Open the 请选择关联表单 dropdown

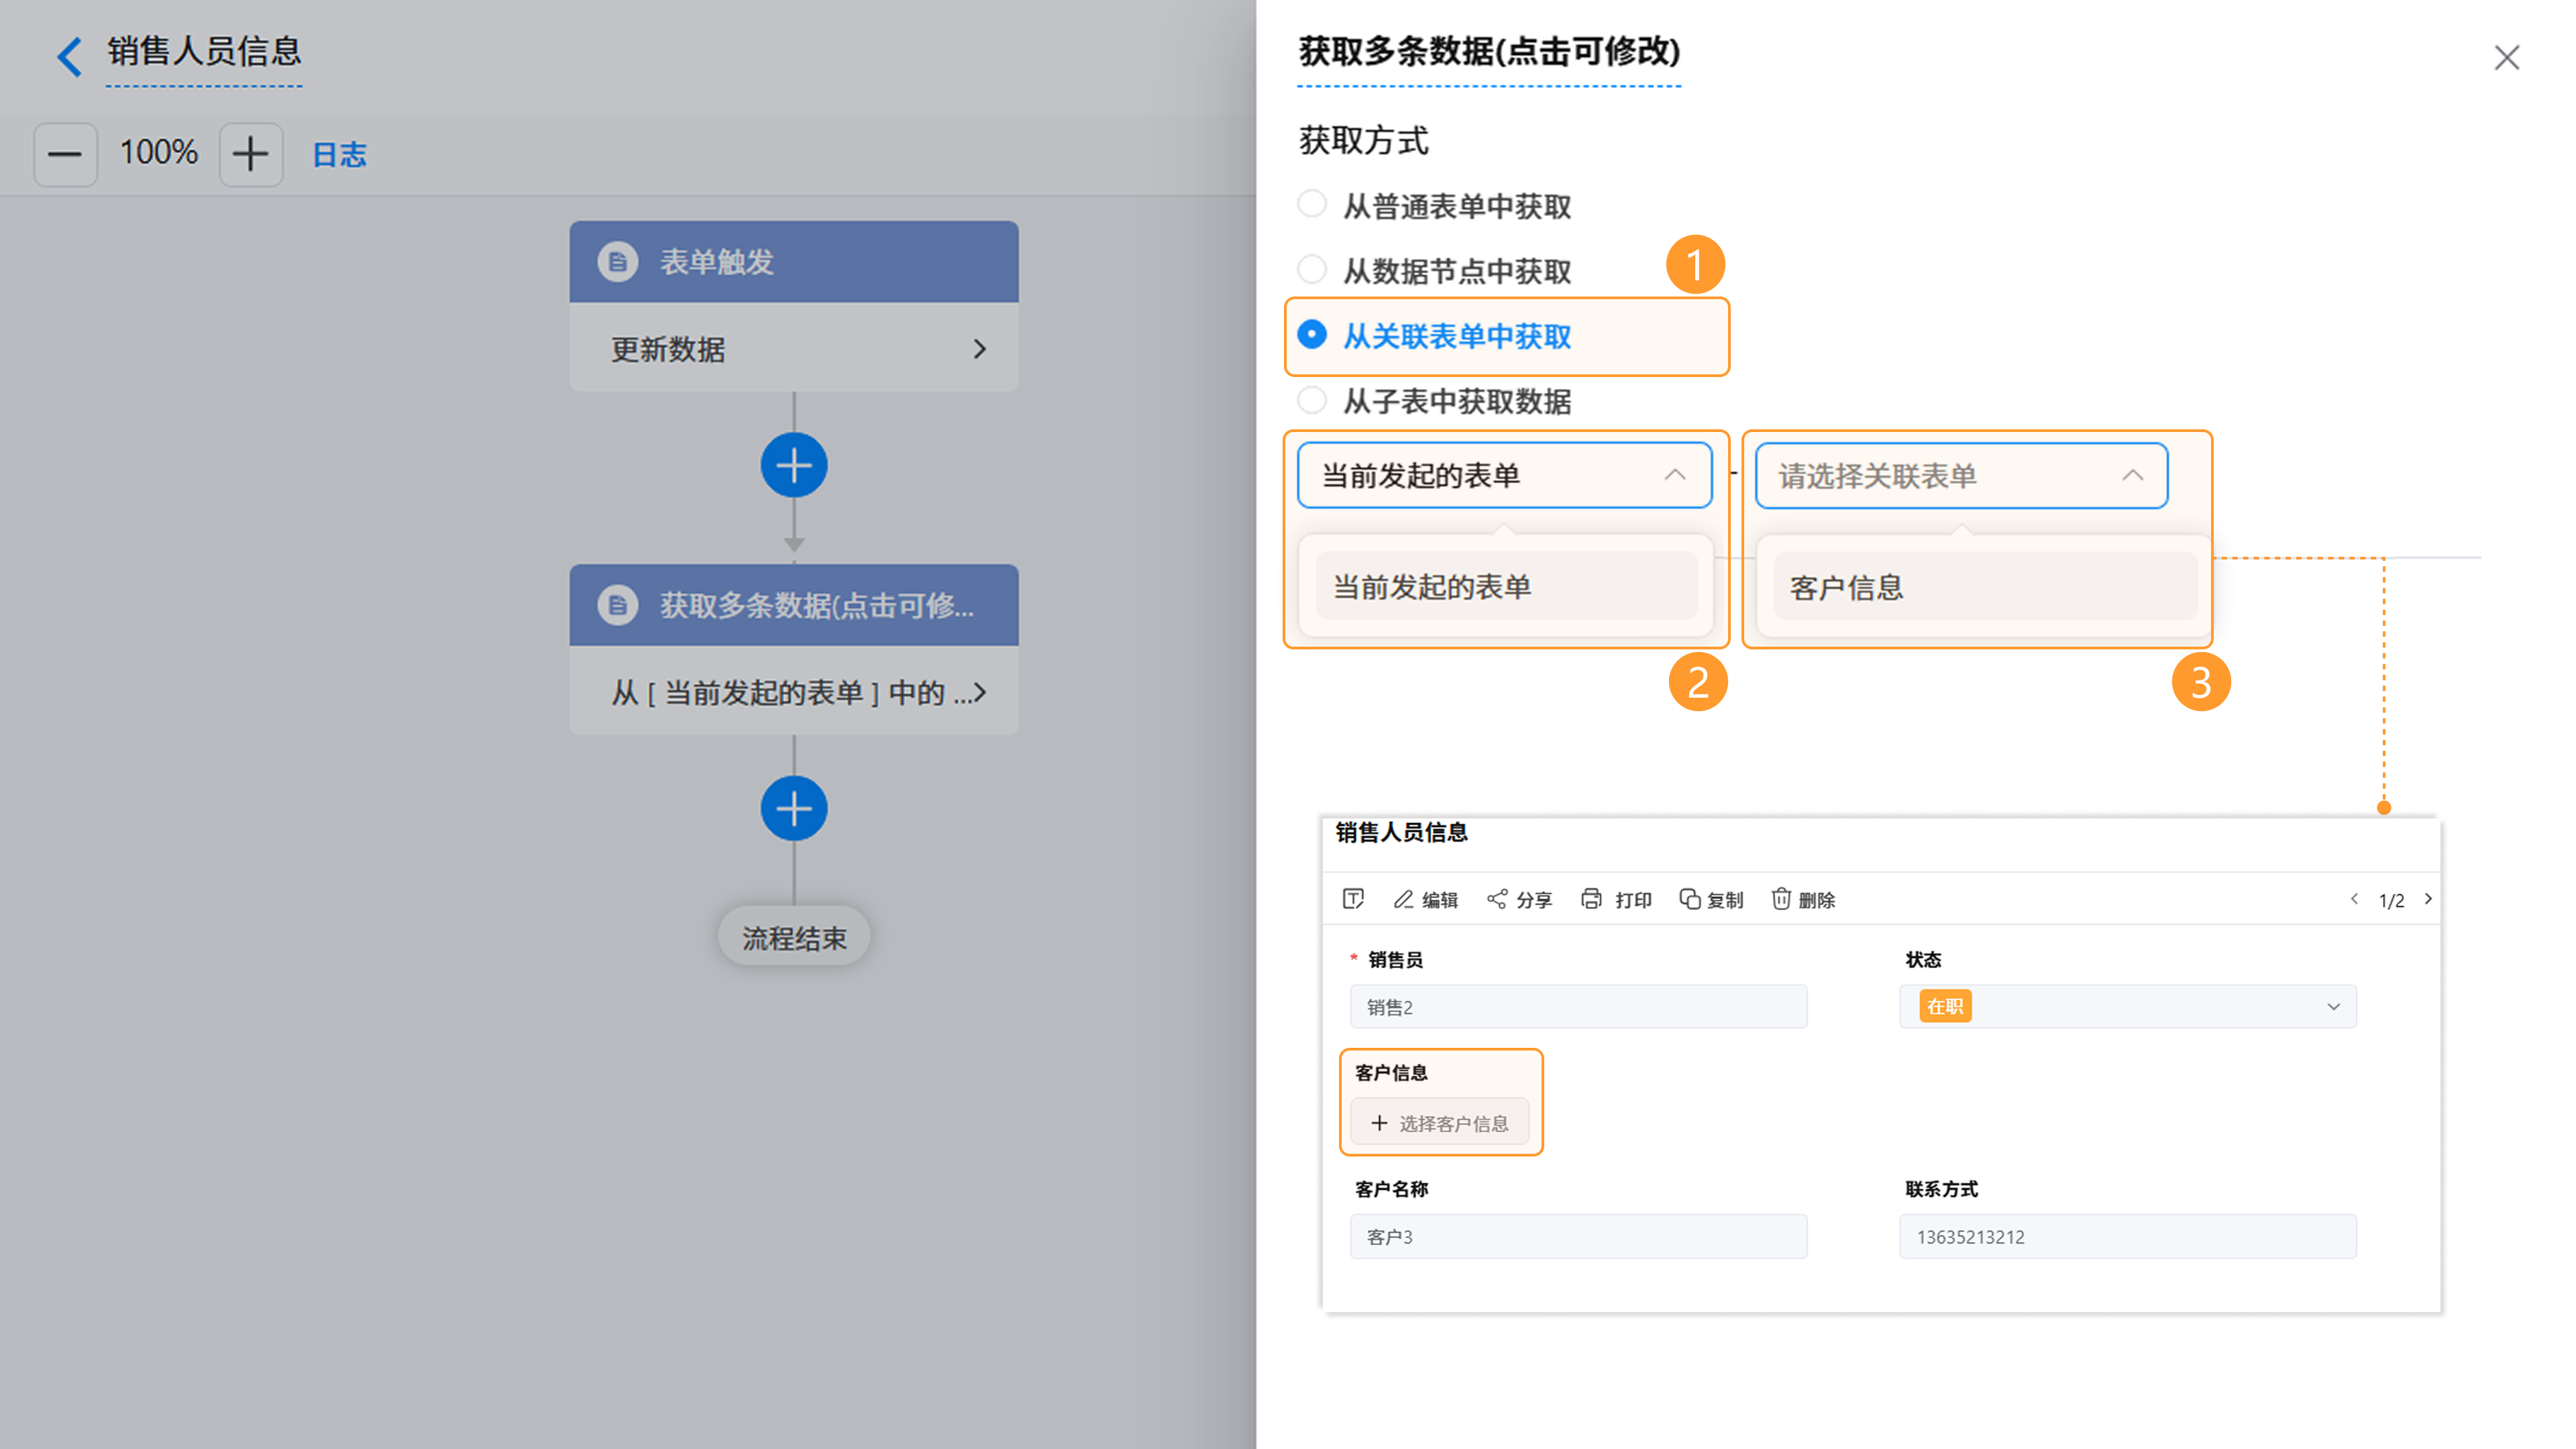pyautogui.click(x=1961, y=475)
